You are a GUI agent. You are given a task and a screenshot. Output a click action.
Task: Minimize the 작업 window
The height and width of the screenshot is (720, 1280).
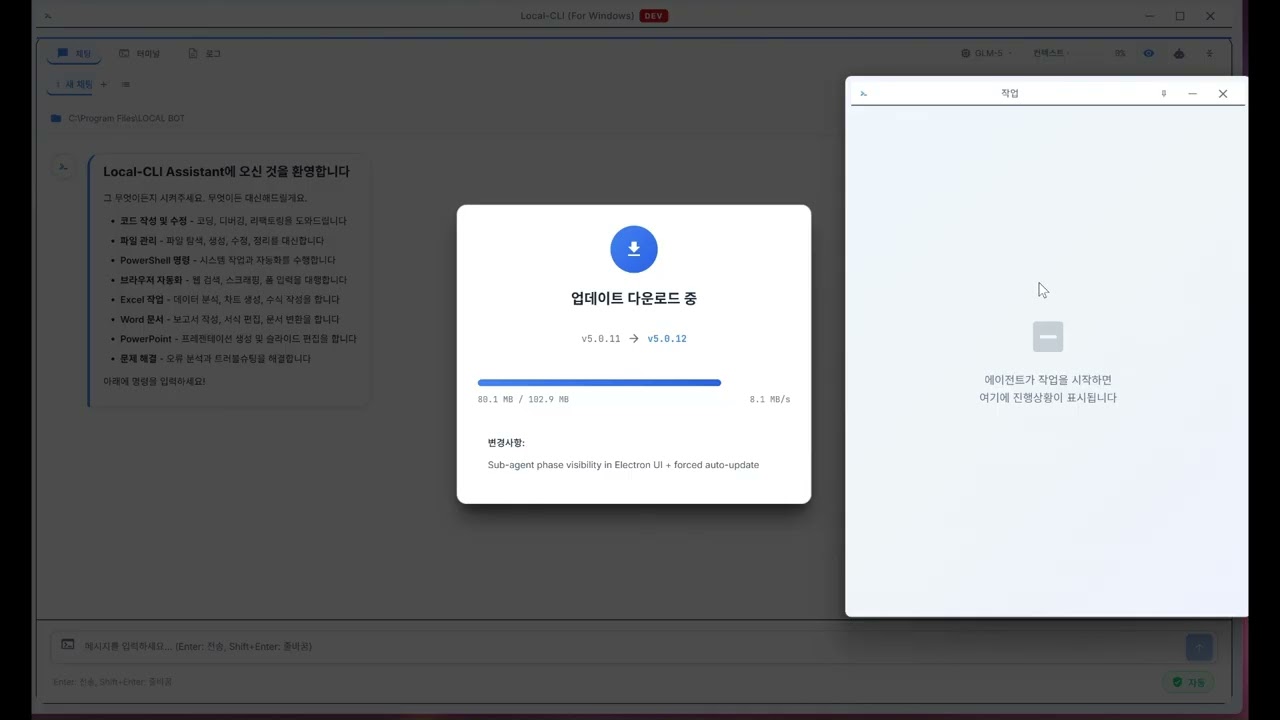tap(1192, 93)
